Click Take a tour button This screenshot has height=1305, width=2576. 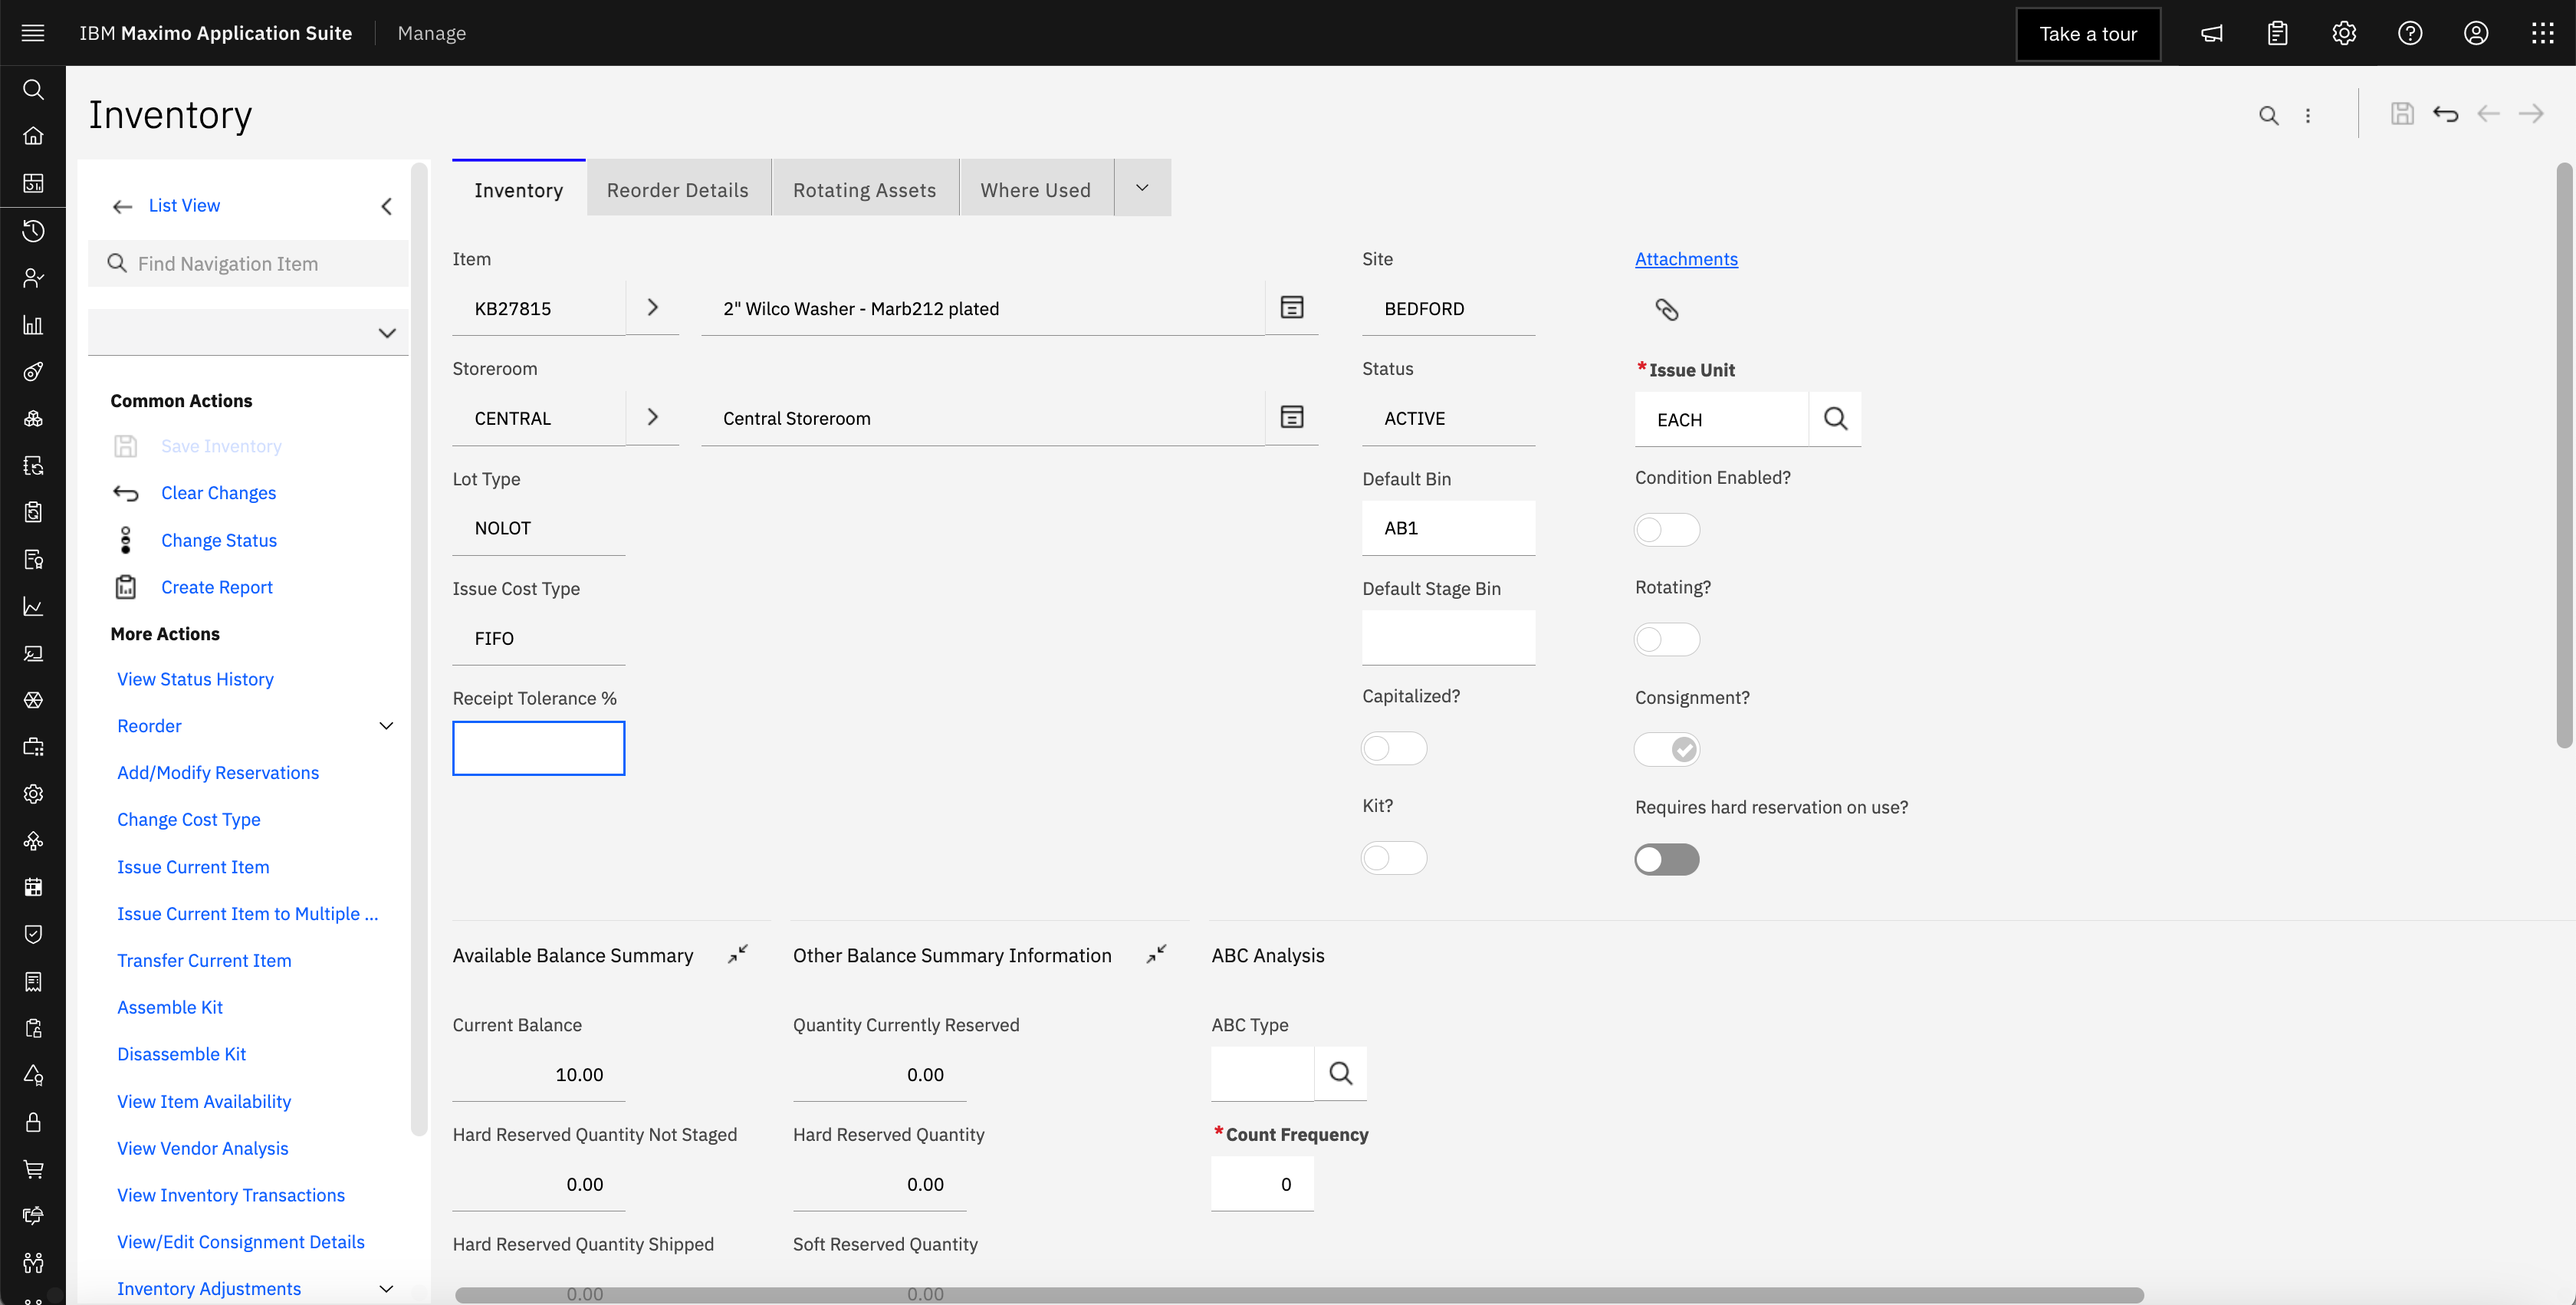tap(2088, 34)
